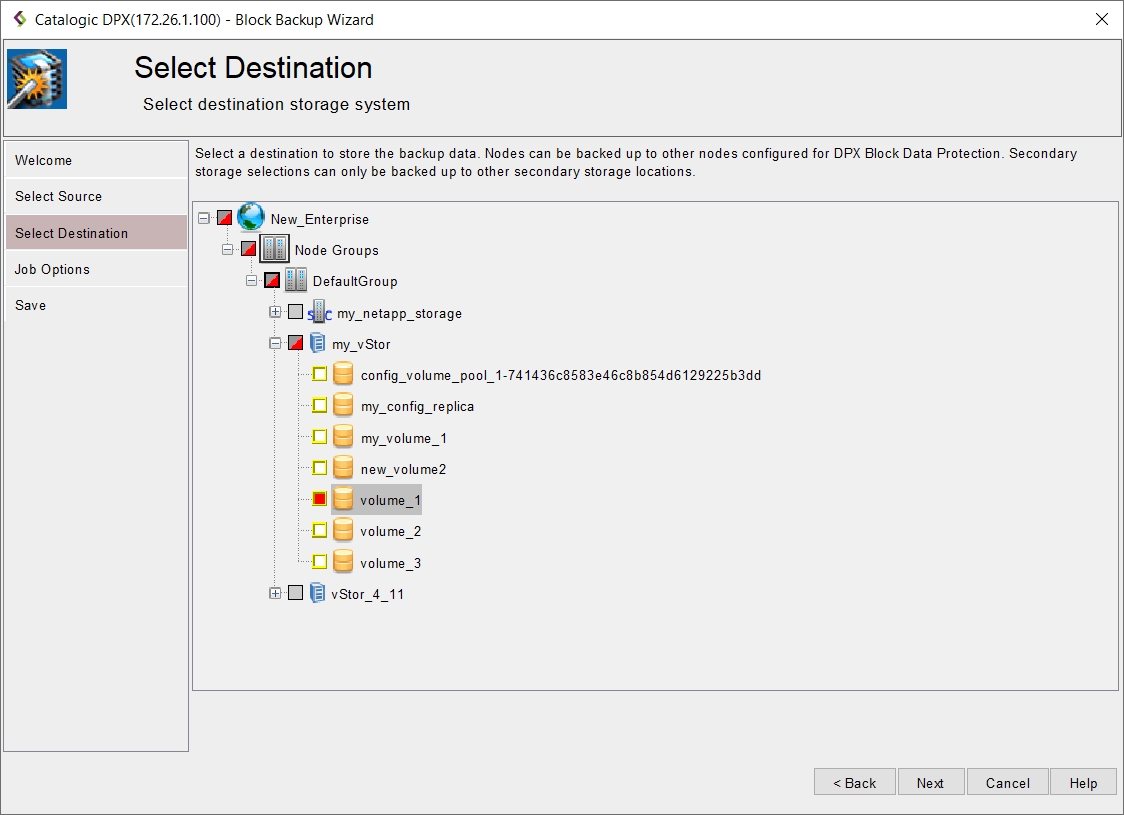
Task: Expand the my_netapp_storage tree node
Action: click(x=275, y=312)
